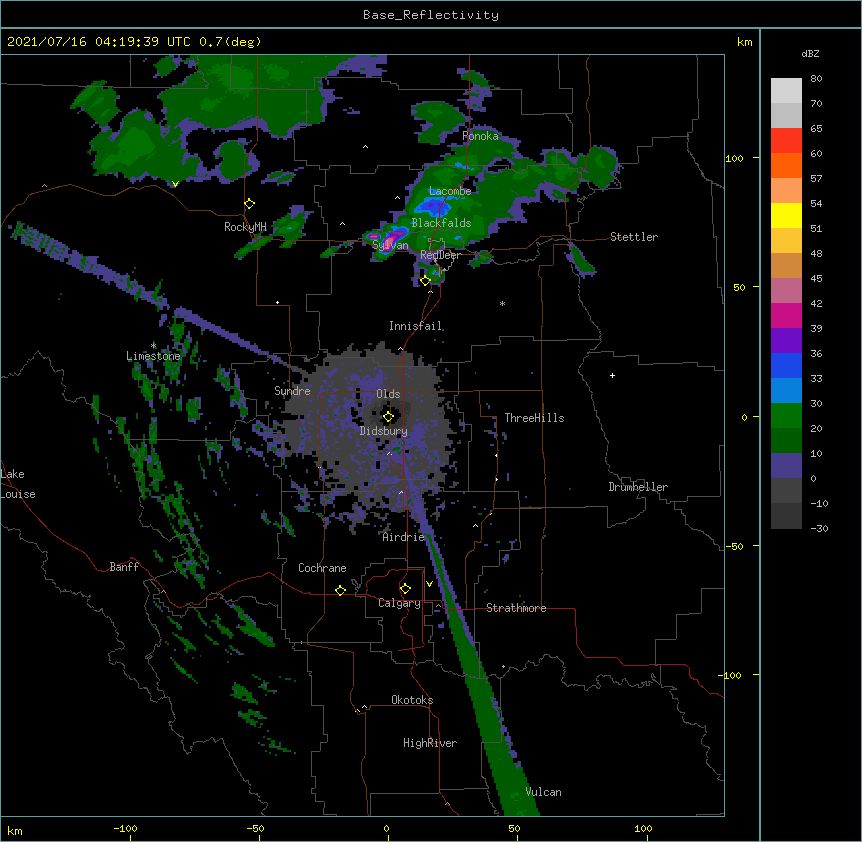Select the yellow diamond marker above RockyMH

249,204
